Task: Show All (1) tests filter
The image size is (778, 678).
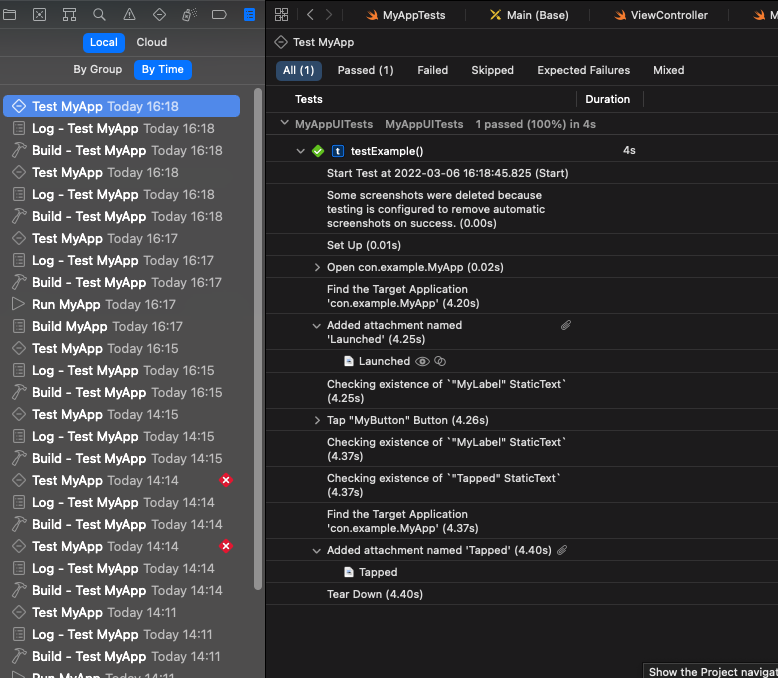Action: [x=299, y=70]
